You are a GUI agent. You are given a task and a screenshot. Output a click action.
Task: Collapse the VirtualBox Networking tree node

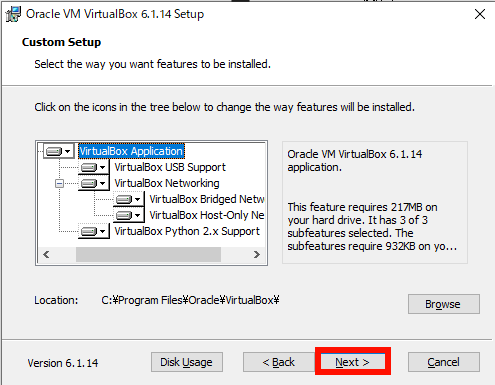pyautogui.click(x=59, y=183)
